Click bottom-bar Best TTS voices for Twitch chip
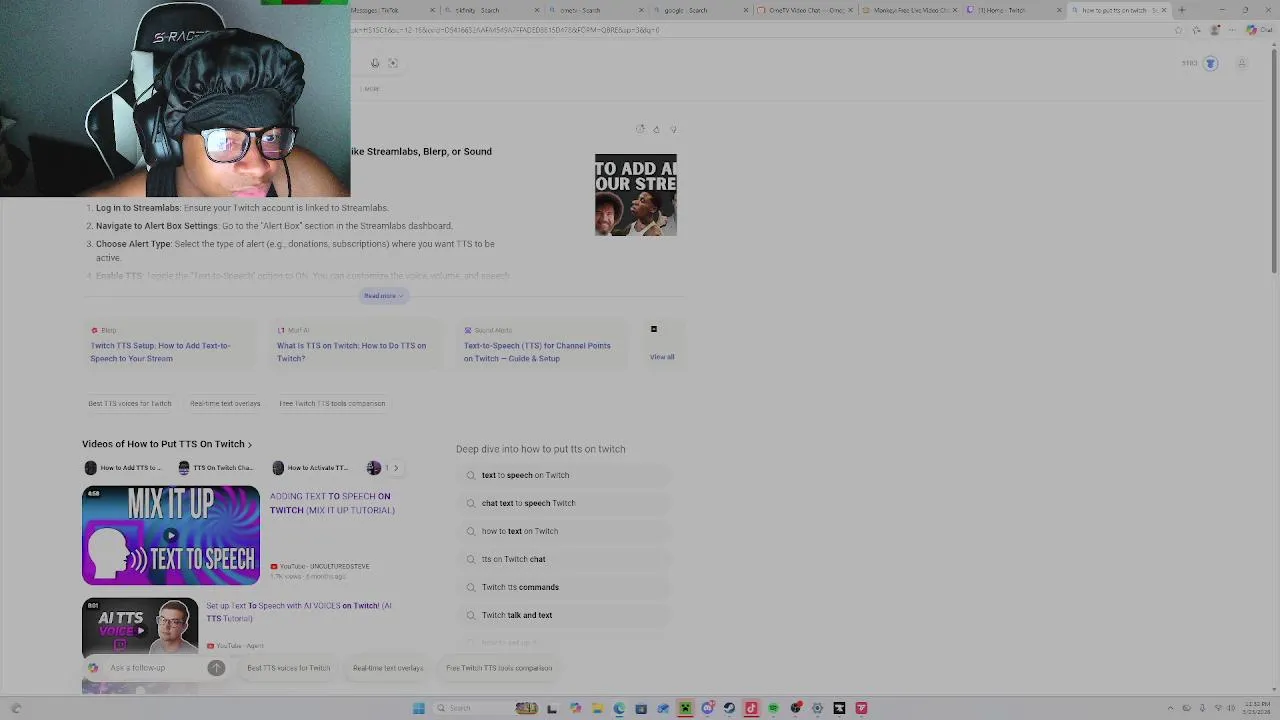The height and width of the screenshot is (720, 1280). click(289, 668)
